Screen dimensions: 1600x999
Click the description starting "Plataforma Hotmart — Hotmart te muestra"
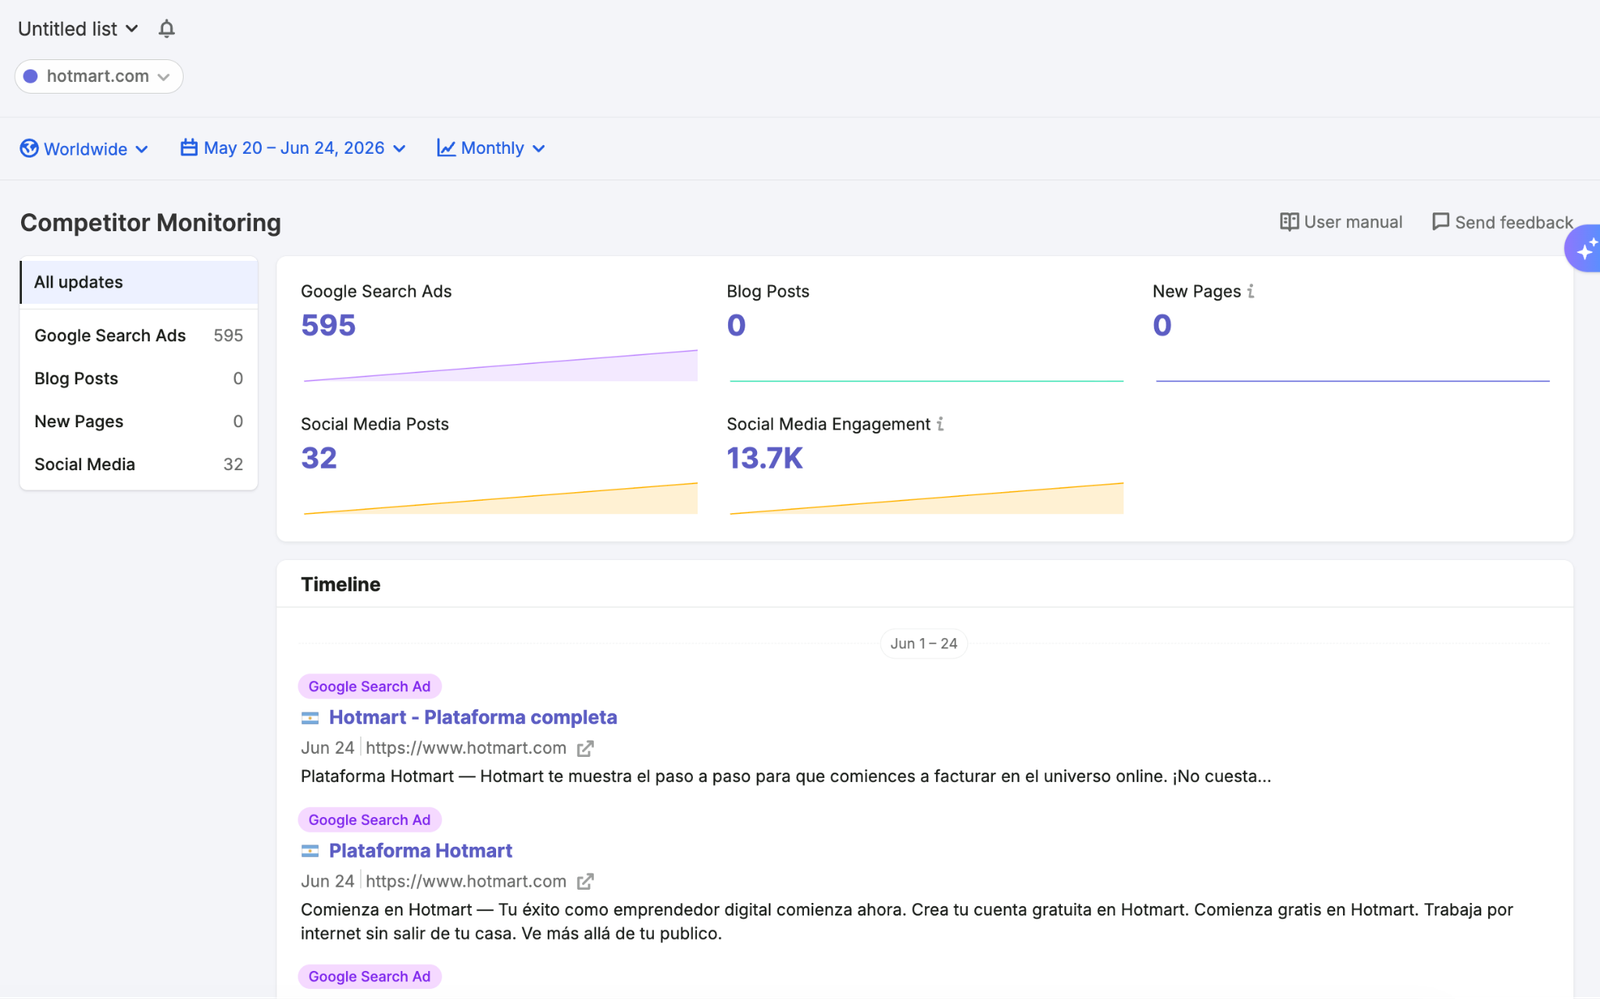click(x=786, y=776)
